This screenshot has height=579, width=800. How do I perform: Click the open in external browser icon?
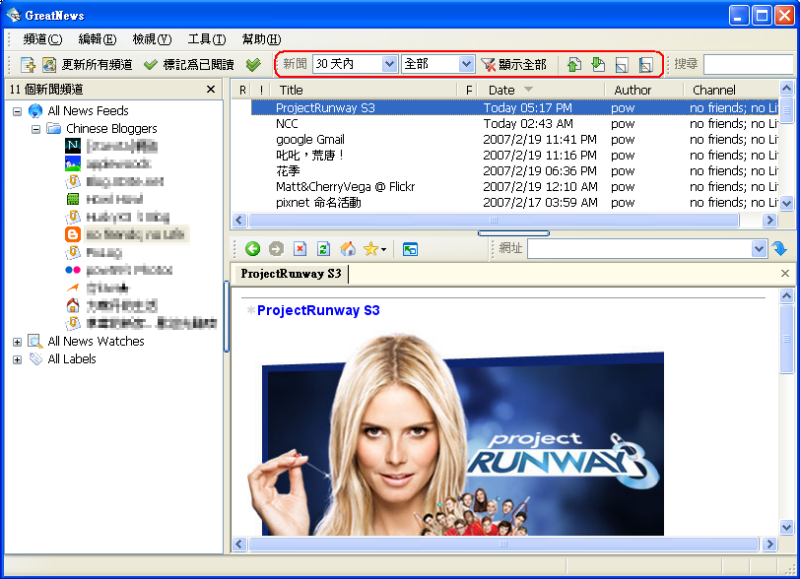click(410, 249)
